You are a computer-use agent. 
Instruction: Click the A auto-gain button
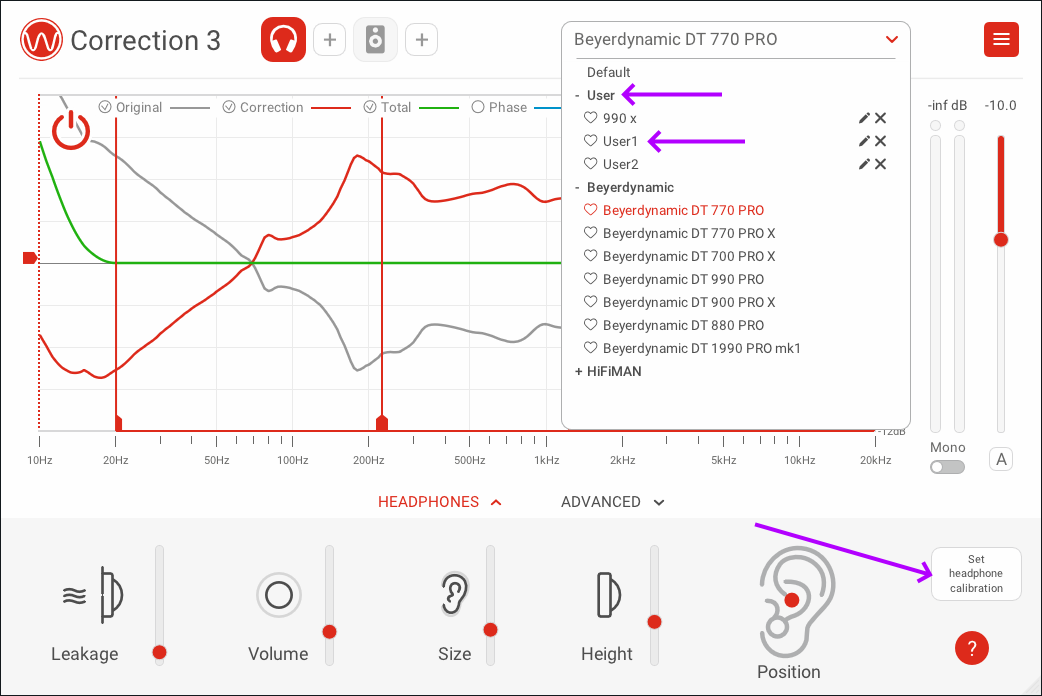(x=1001, y=460)
